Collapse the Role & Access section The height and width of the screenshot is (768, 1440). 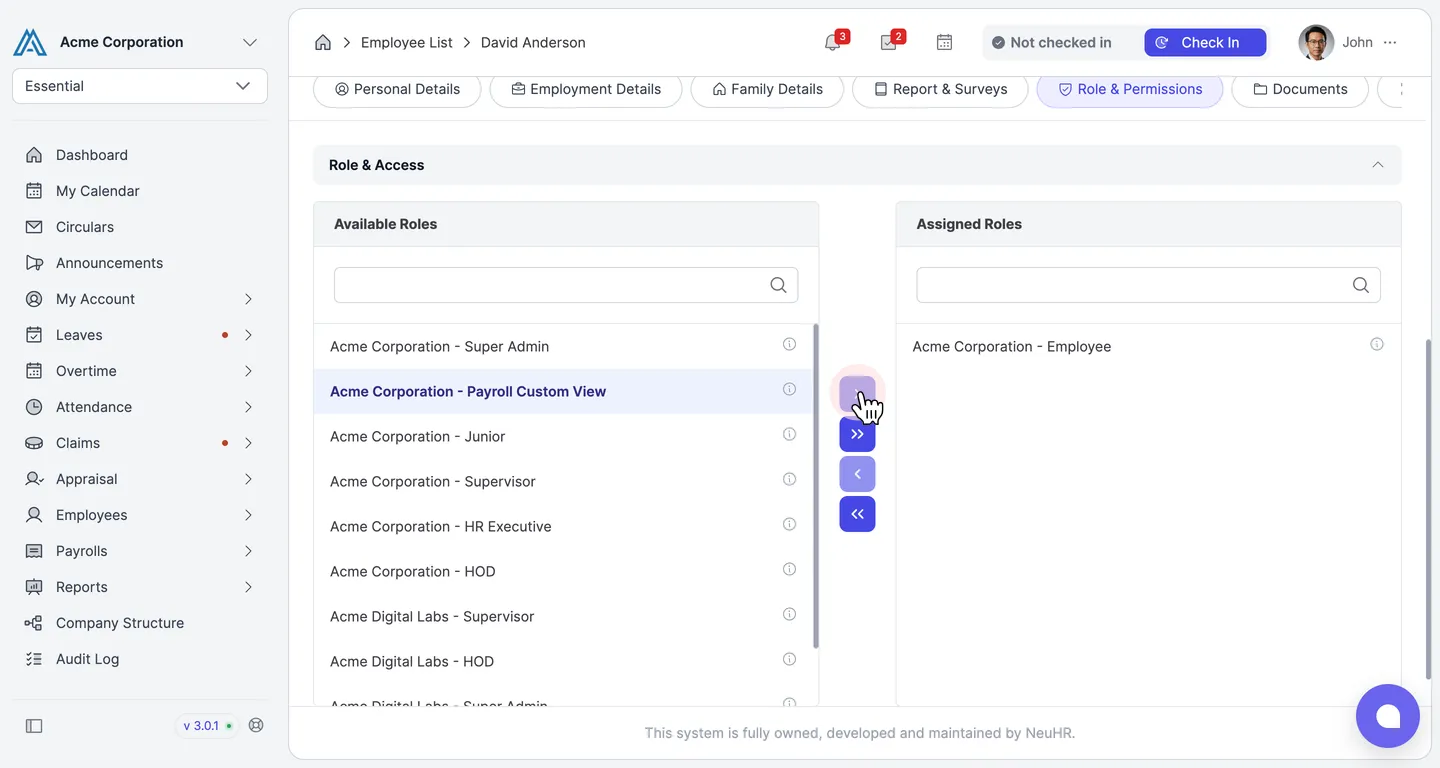1378,165
